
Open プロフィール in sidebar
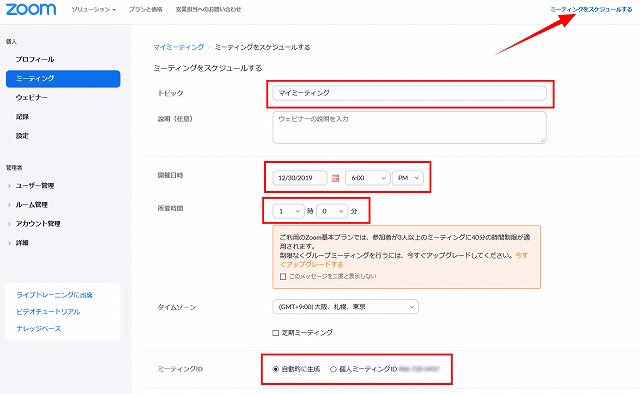[x=35, y=59]
